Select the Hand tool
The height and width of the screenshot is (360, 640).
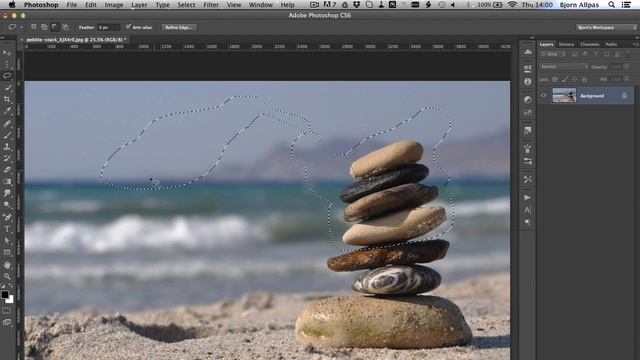click(x=7, y=265)
